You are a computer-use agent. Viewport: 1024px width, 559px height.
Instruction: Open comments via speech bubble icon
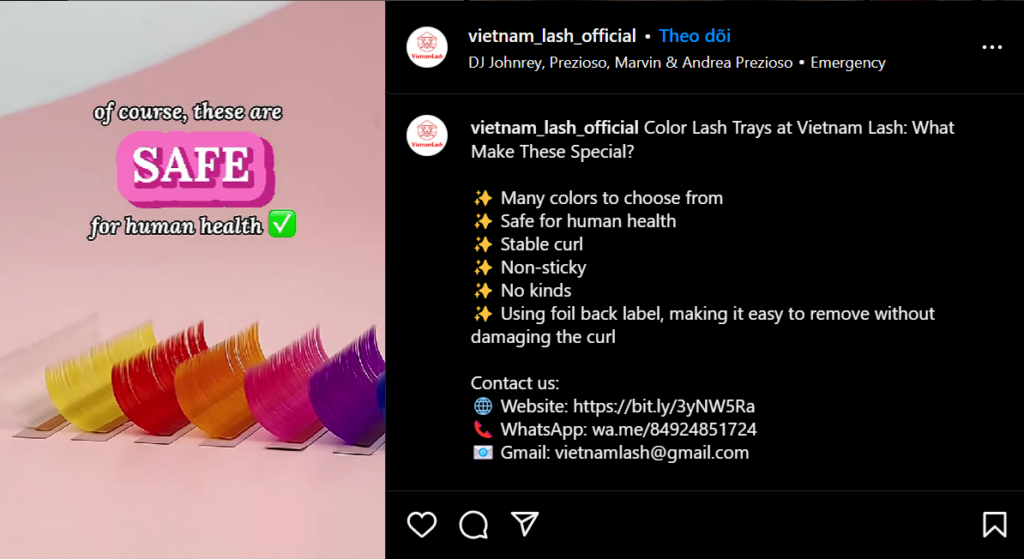click(x=473, y=524)
